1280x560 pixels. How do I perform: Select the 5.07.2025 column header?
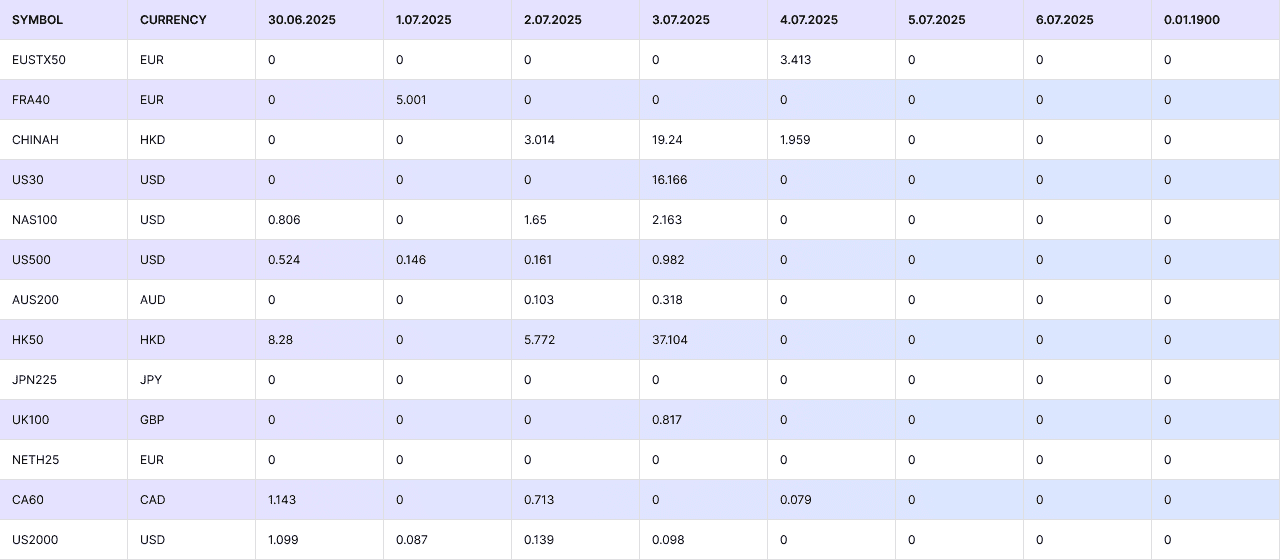click(960, 20)
